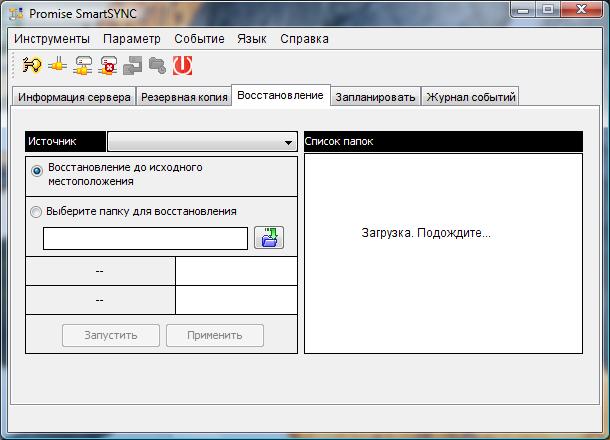This screenshot has height=440, width=610.
Task: Click the grayed-out folder schedule icon
Action: coord(158,65)
